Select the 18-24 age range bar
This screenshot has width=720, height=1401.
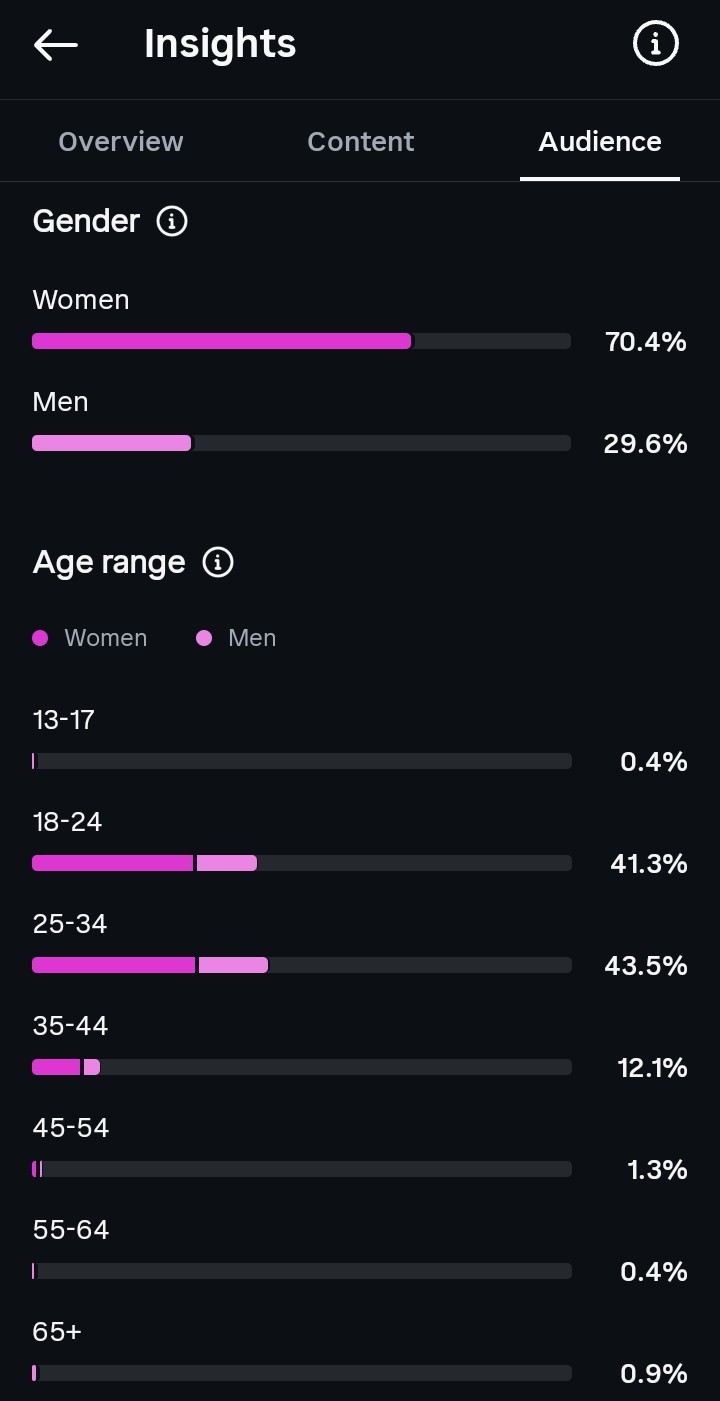[x=302, y=863]
